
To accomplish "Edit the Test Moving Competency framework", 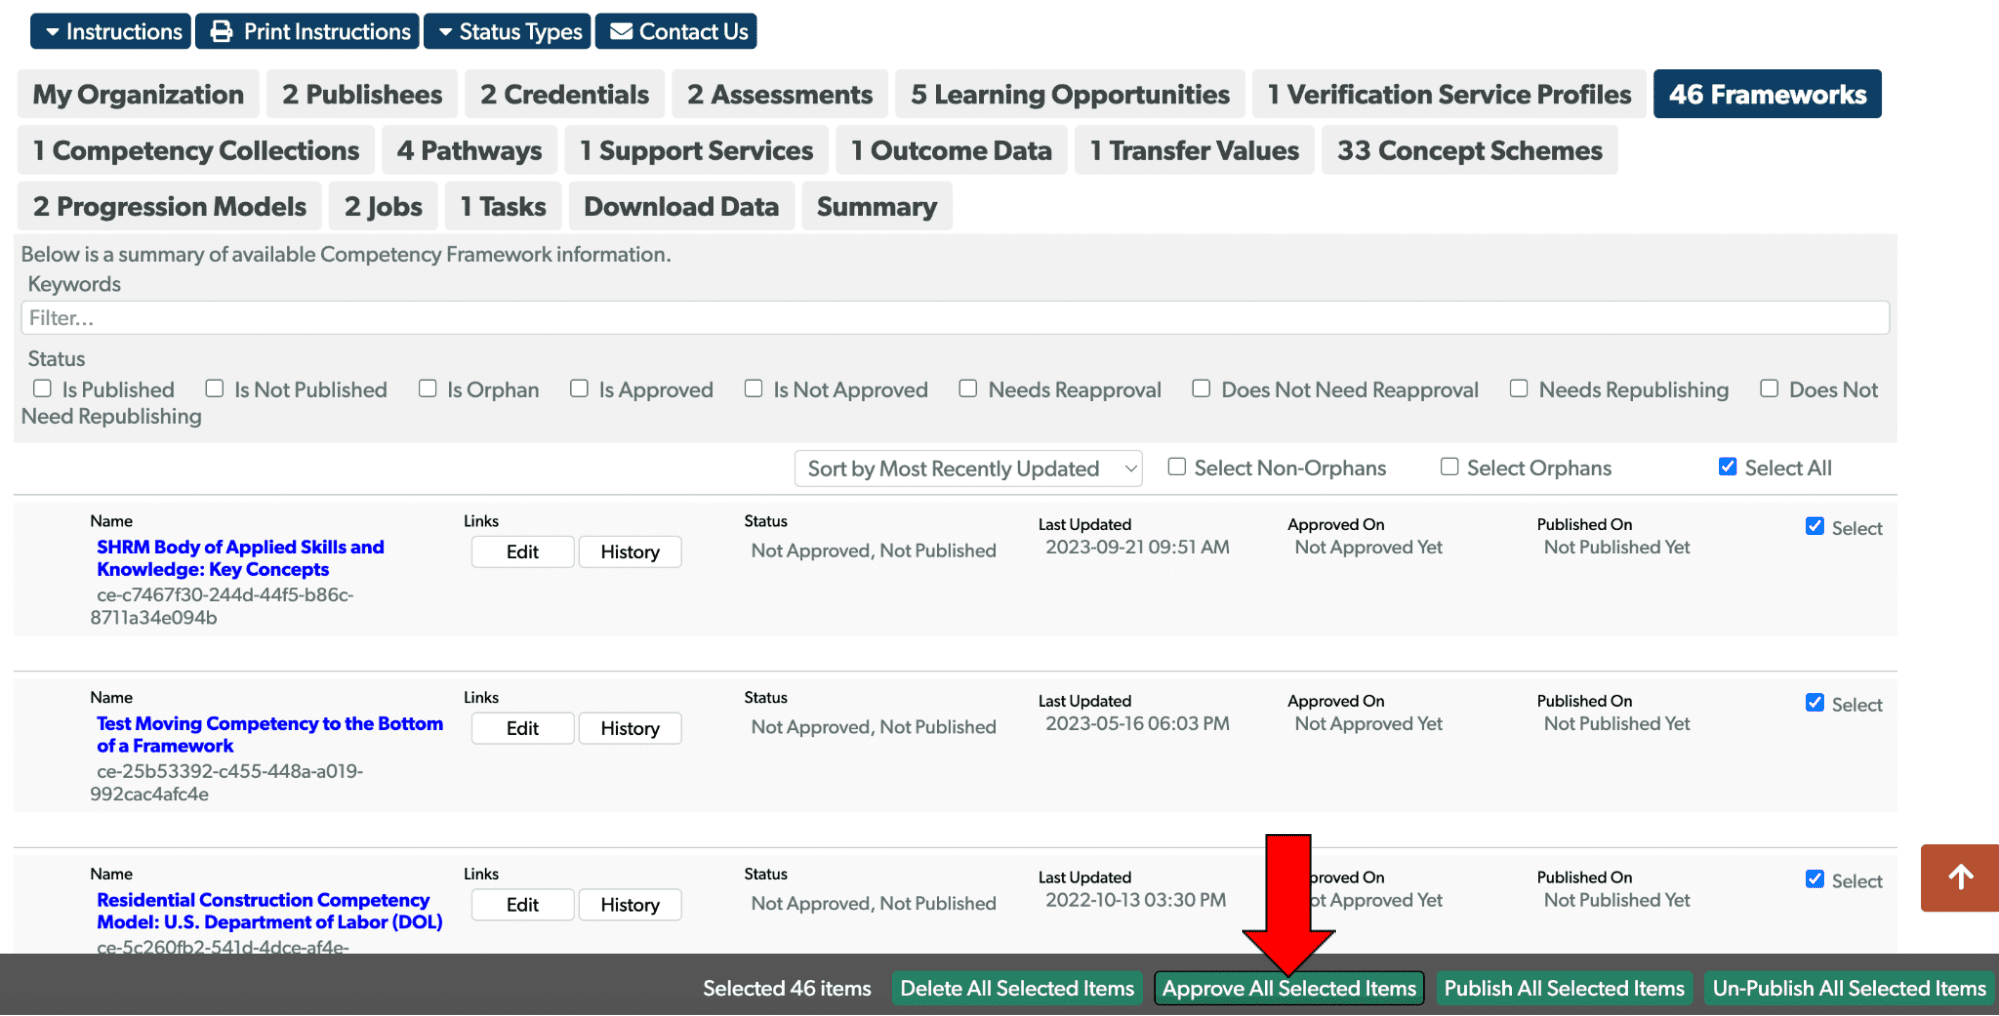I will (522, 728).
